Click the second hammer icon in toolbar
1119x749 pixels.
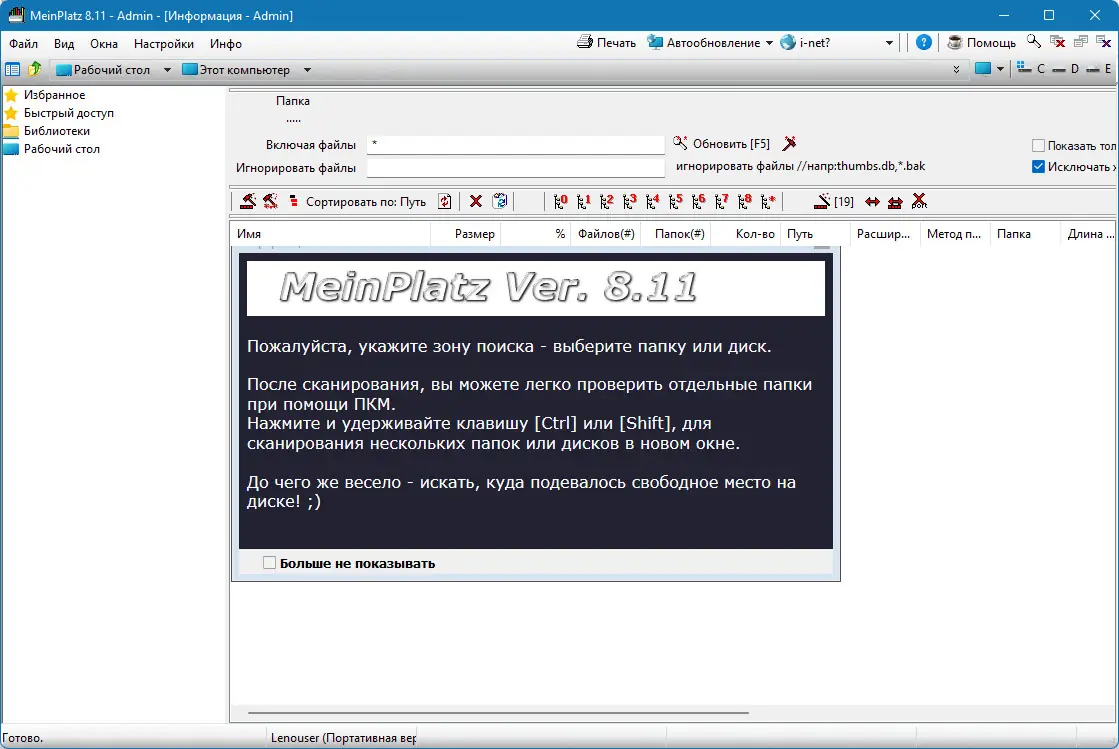tap(270, 202)
